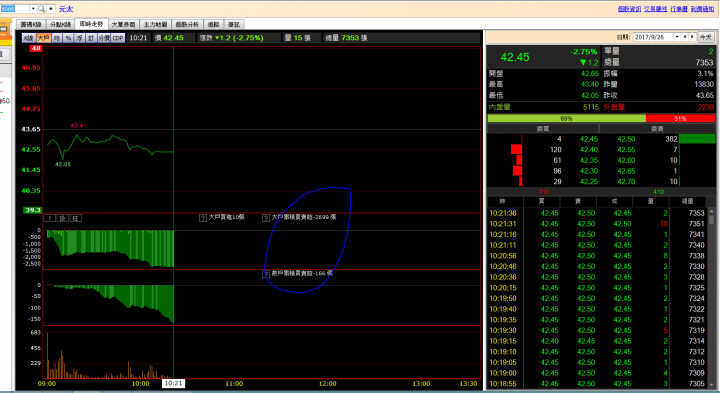Click the 2017/9/26 date field
Viewport: 720px width, 393px height.
click(653, 37)
